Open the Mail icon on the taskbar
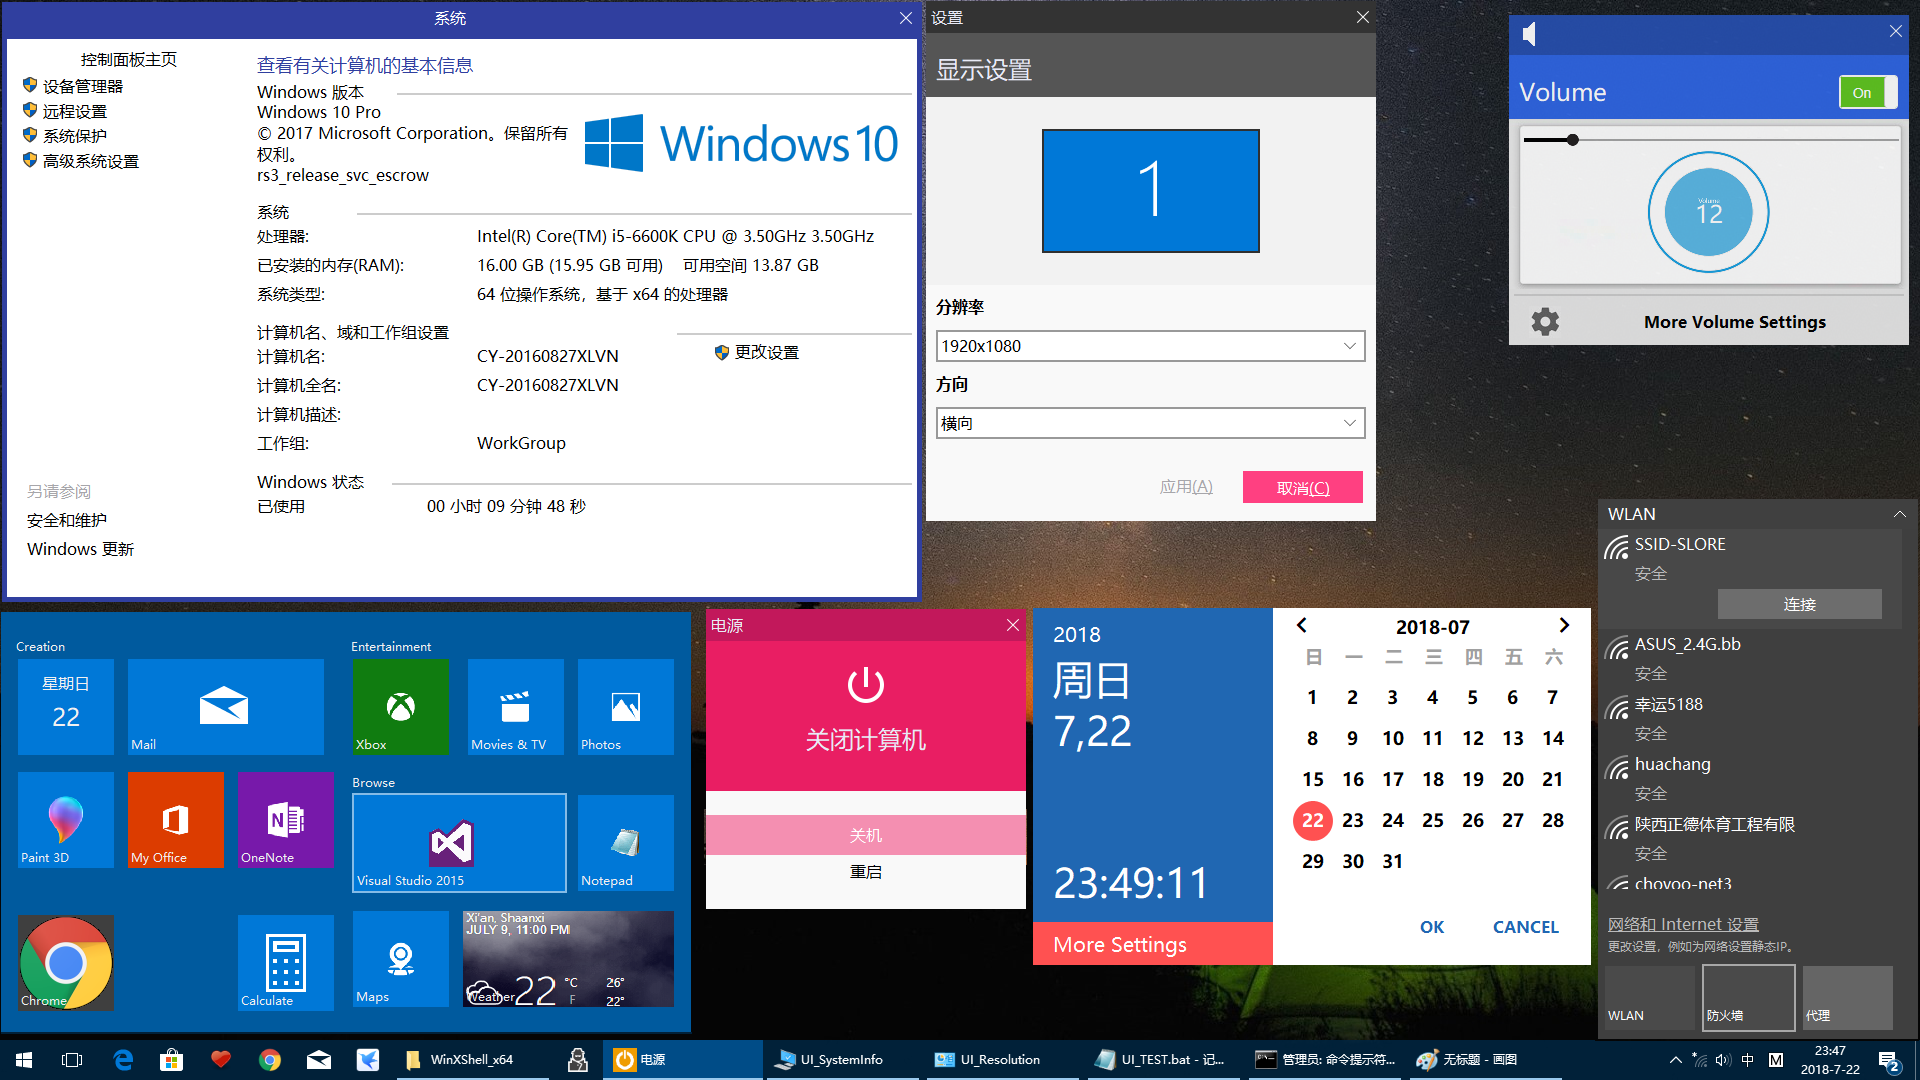The height and width of the screenshot is (1080, 1920). (319, 1060)
